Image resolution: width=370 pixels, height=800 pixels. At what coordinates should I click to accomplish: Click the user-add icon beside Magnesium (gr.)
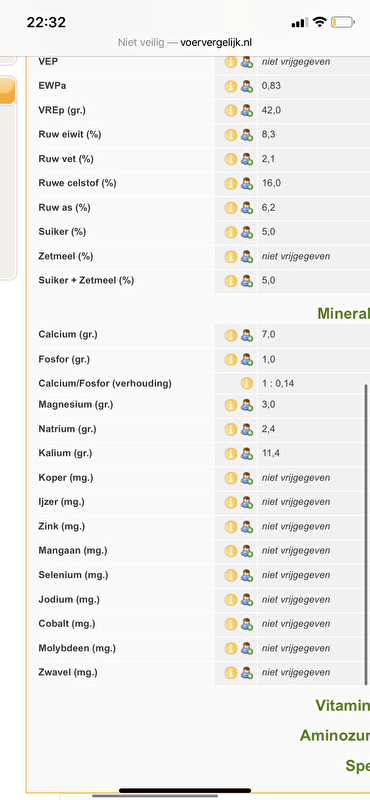tap(247, 405)
